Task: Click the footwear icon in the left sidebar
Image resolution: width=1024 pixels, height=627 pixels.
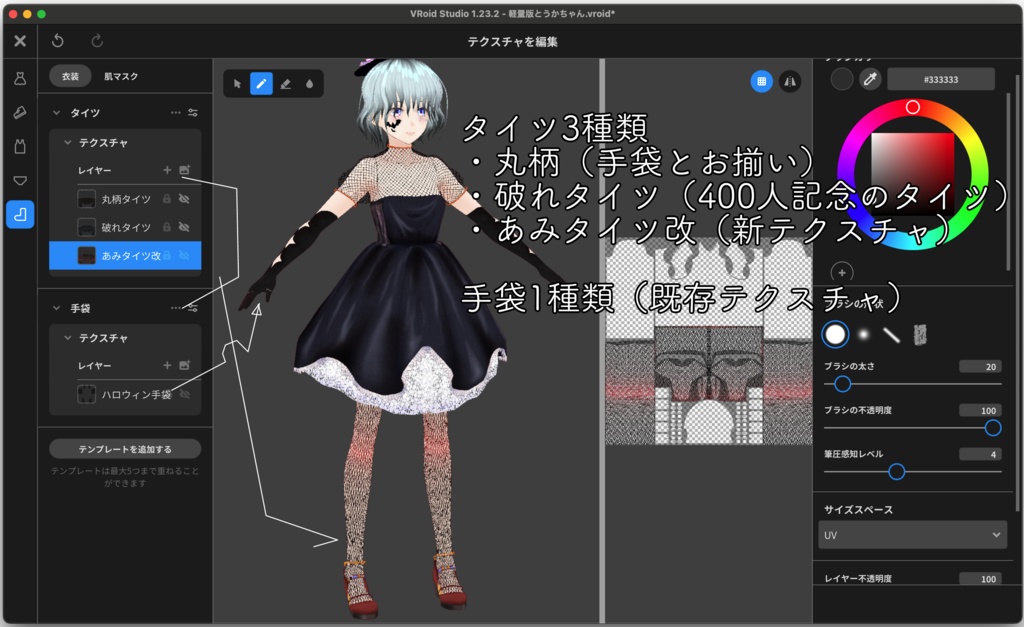Action: pos(20,110)
